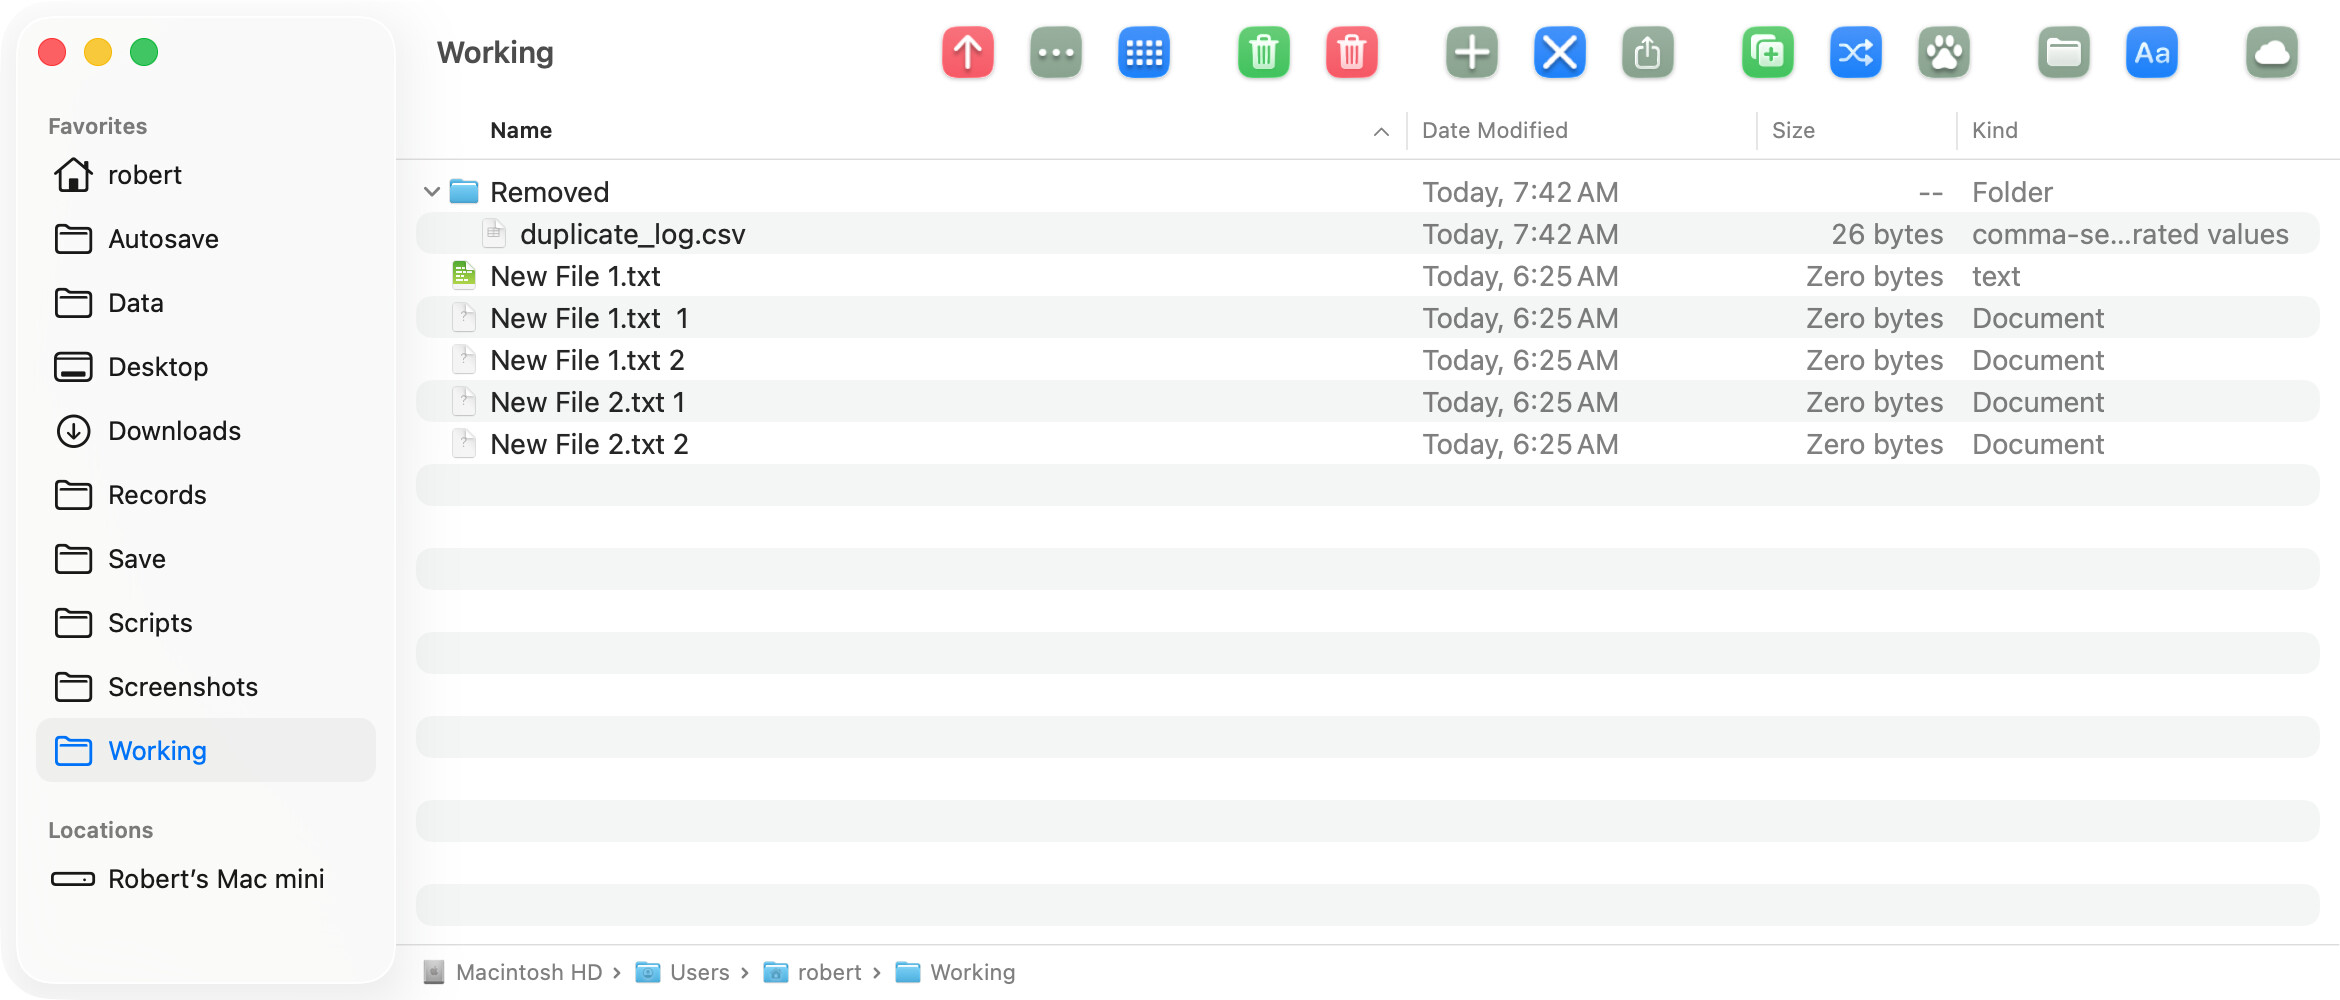Screen dimensions: 2340x1000
Task: Click the red upload arrow toolbar icon
Action: point(967,52)
